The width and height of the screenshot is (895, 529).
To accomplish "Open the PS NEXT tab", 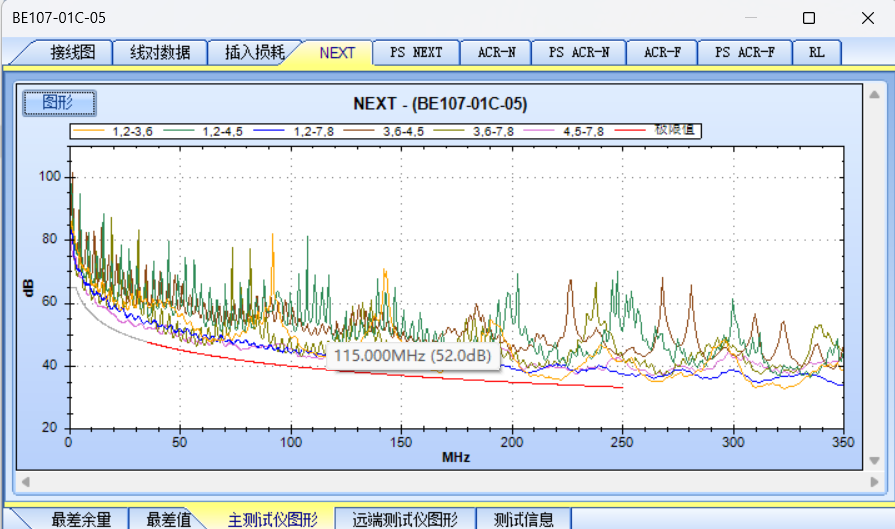I will coord(416,52).
